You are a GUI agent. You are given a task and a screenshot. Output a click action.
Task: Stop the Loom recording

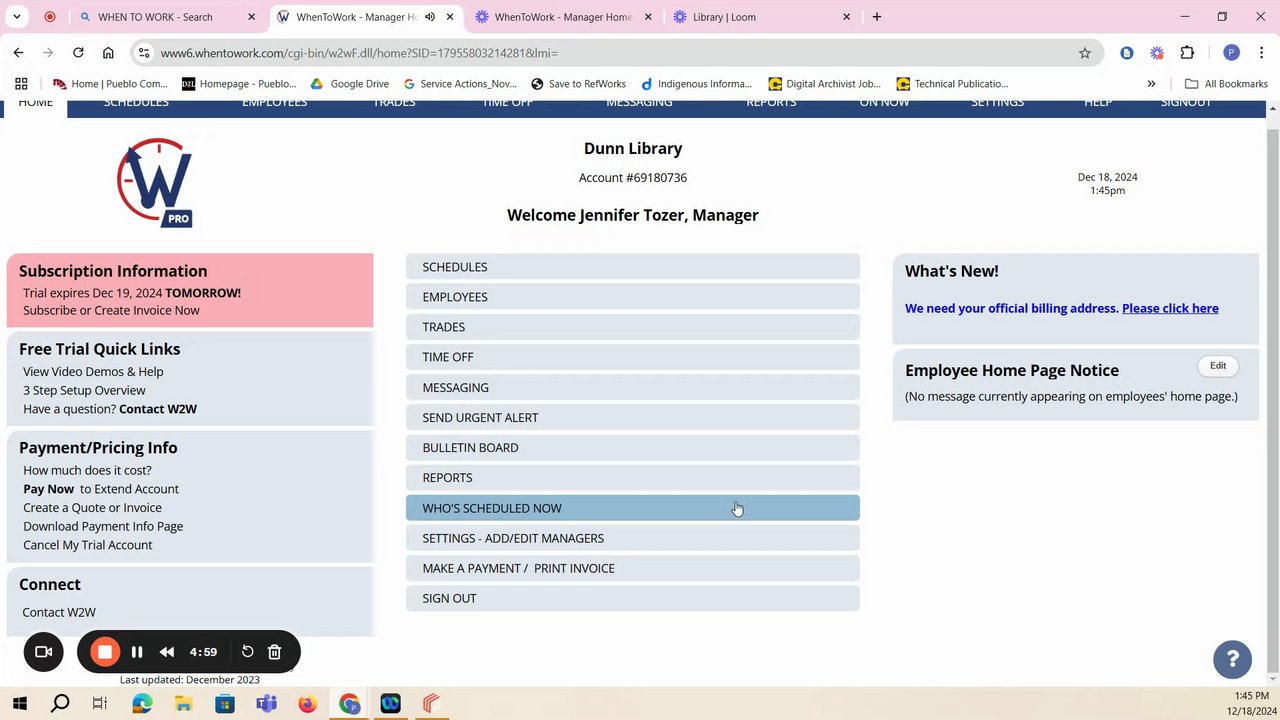(105, 652)
